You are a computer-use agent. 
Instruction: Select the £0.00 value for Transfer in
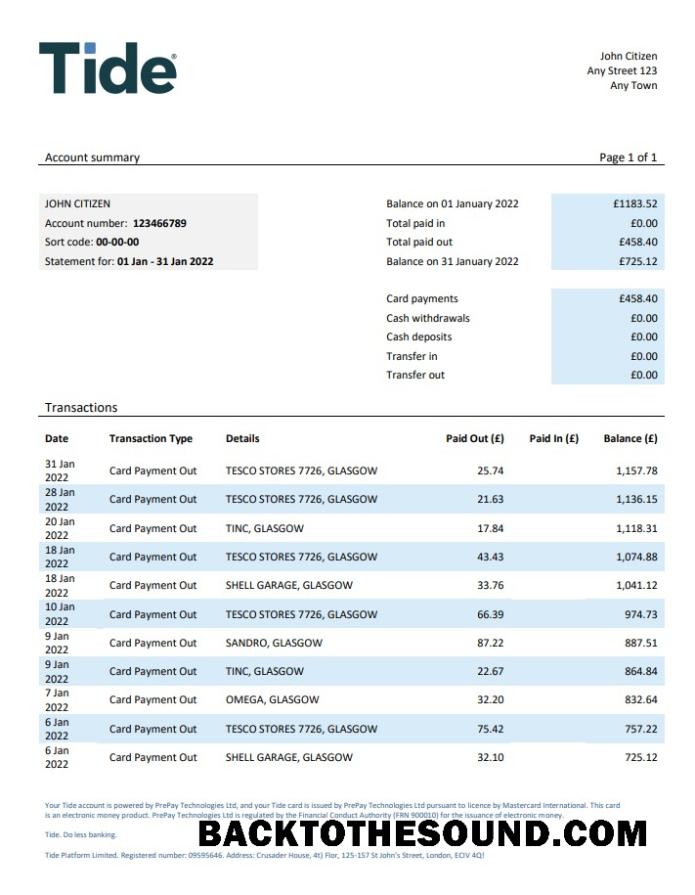click(x=644, y=356)
